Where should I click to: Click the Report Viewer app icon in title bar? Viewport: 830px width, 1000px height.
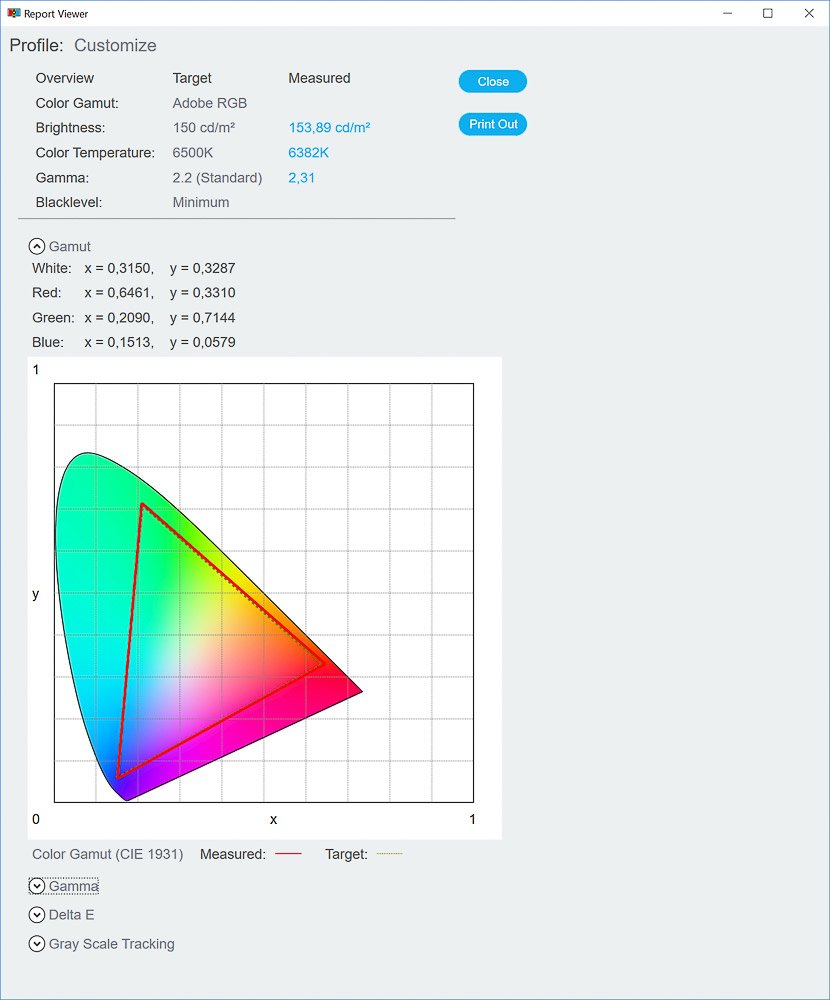tap(13, 13)
